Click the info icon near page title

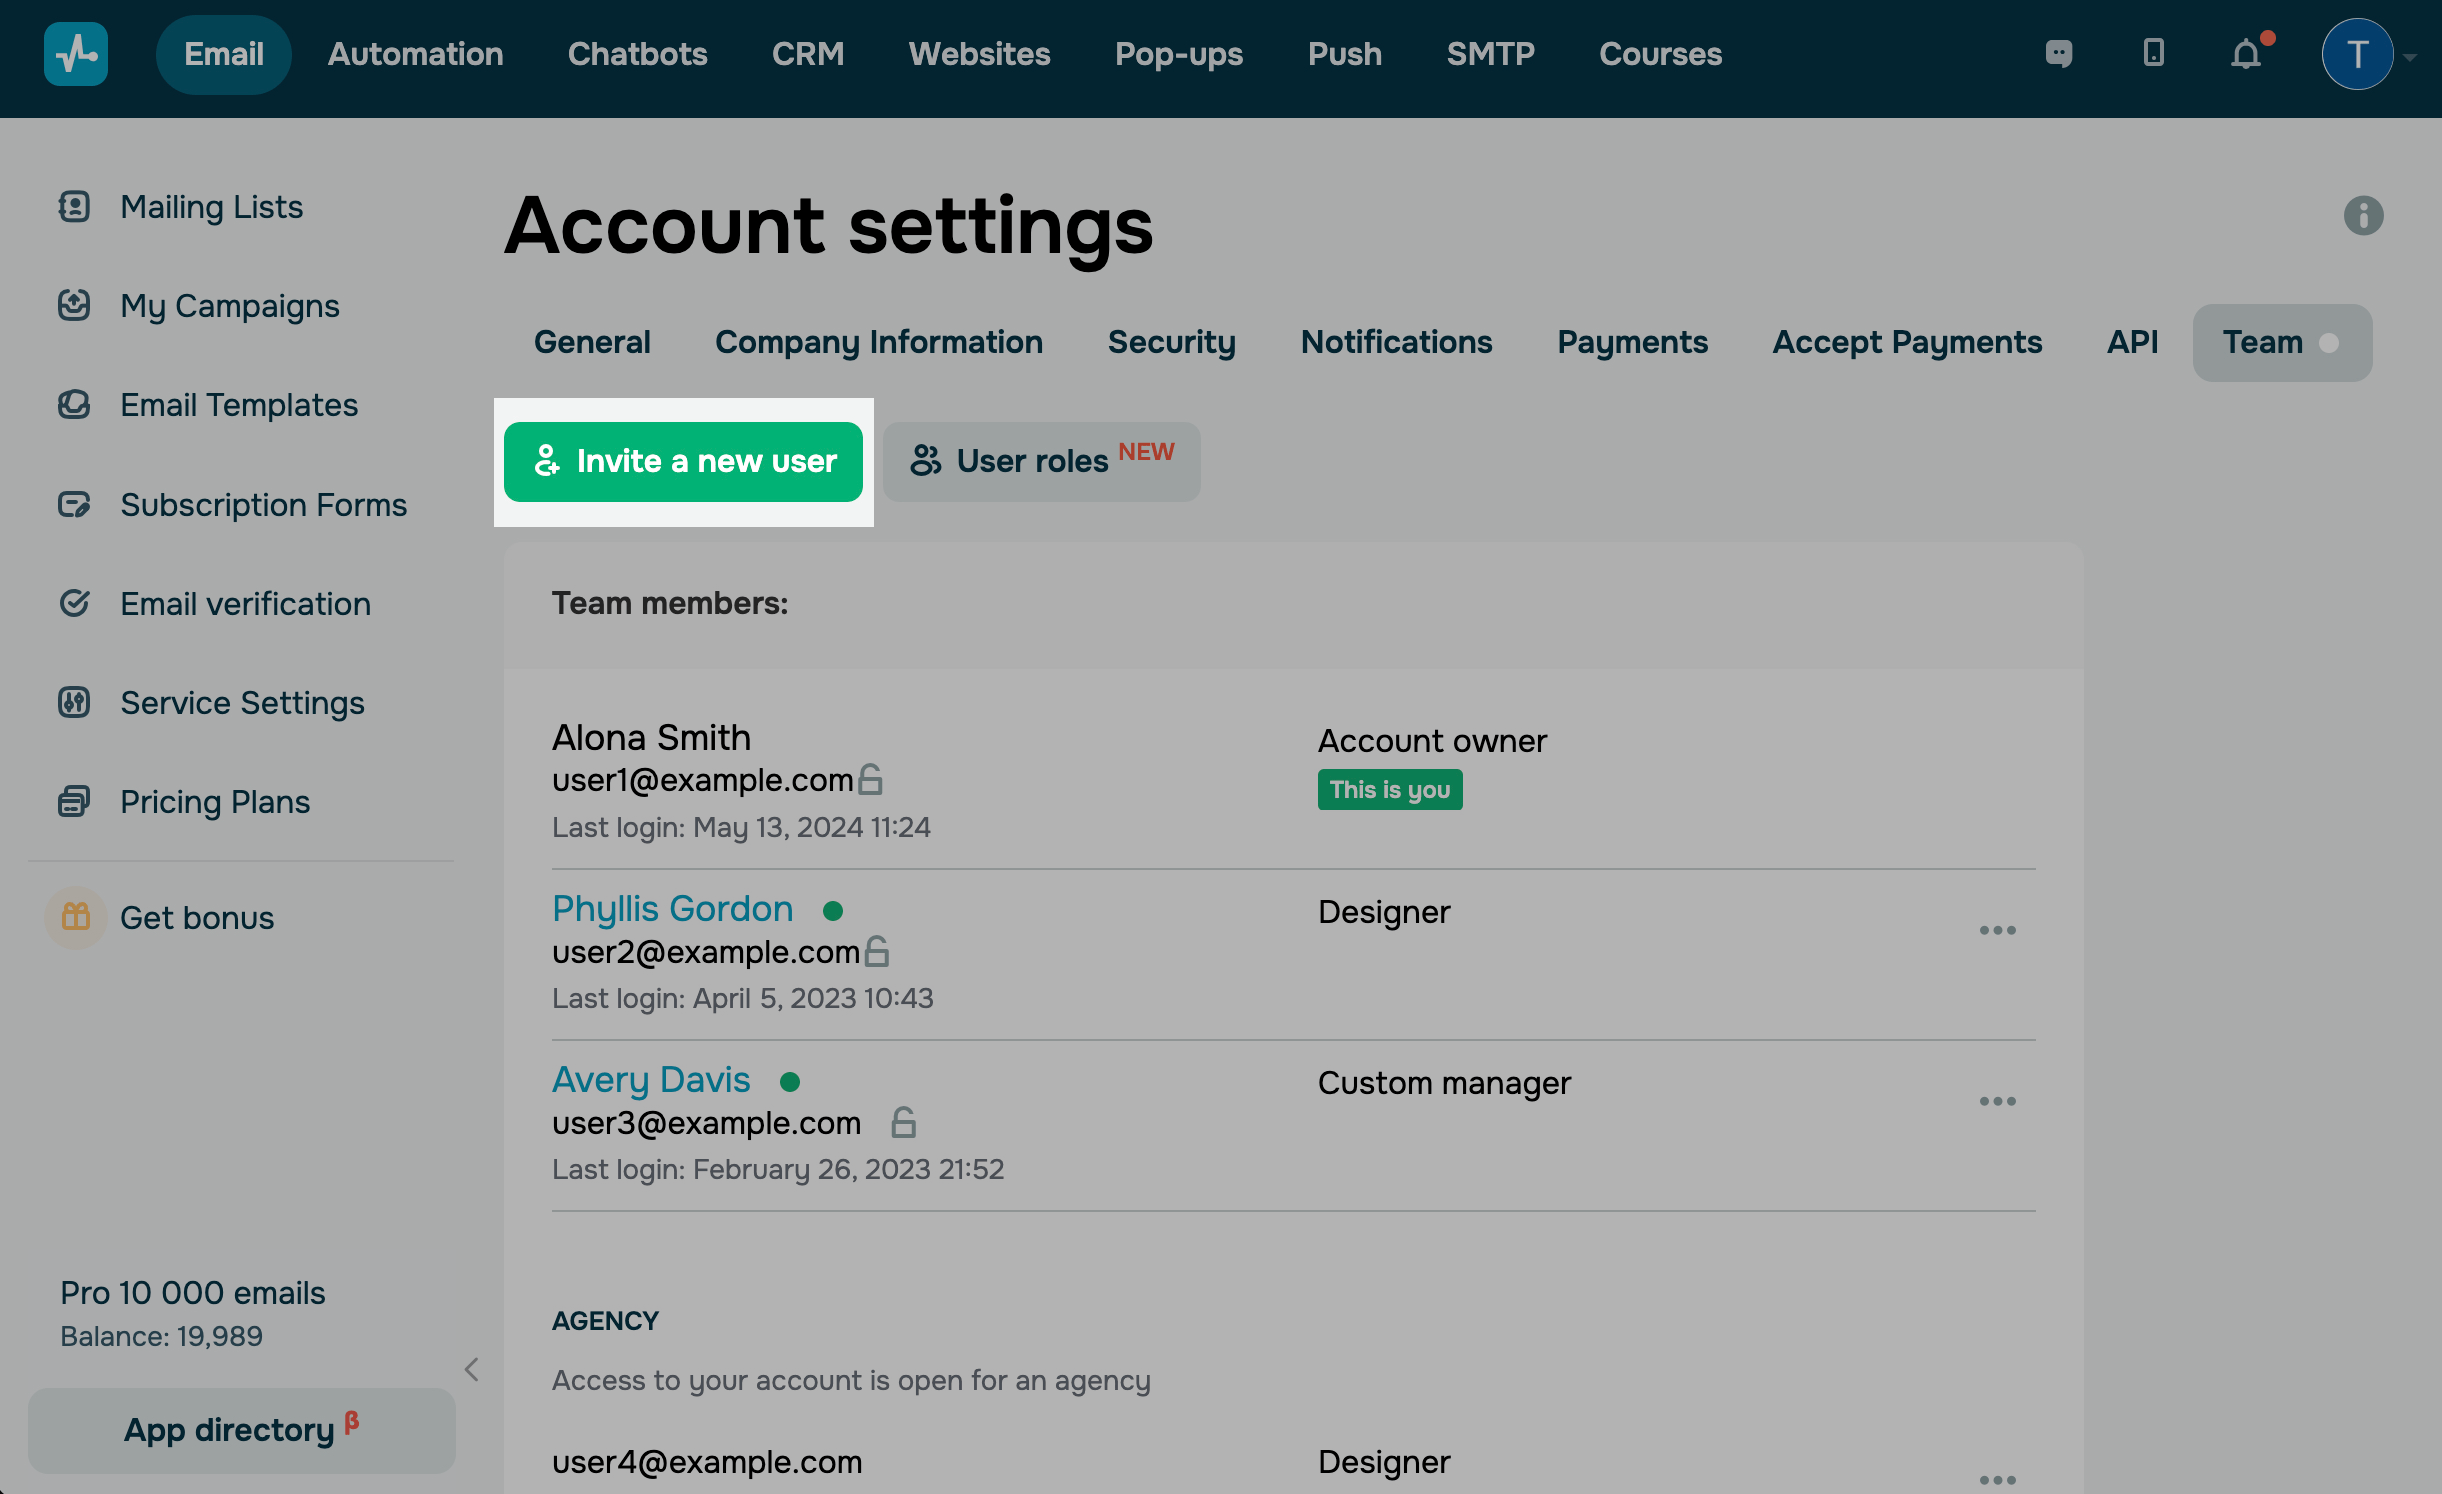tap(2363, 215)
